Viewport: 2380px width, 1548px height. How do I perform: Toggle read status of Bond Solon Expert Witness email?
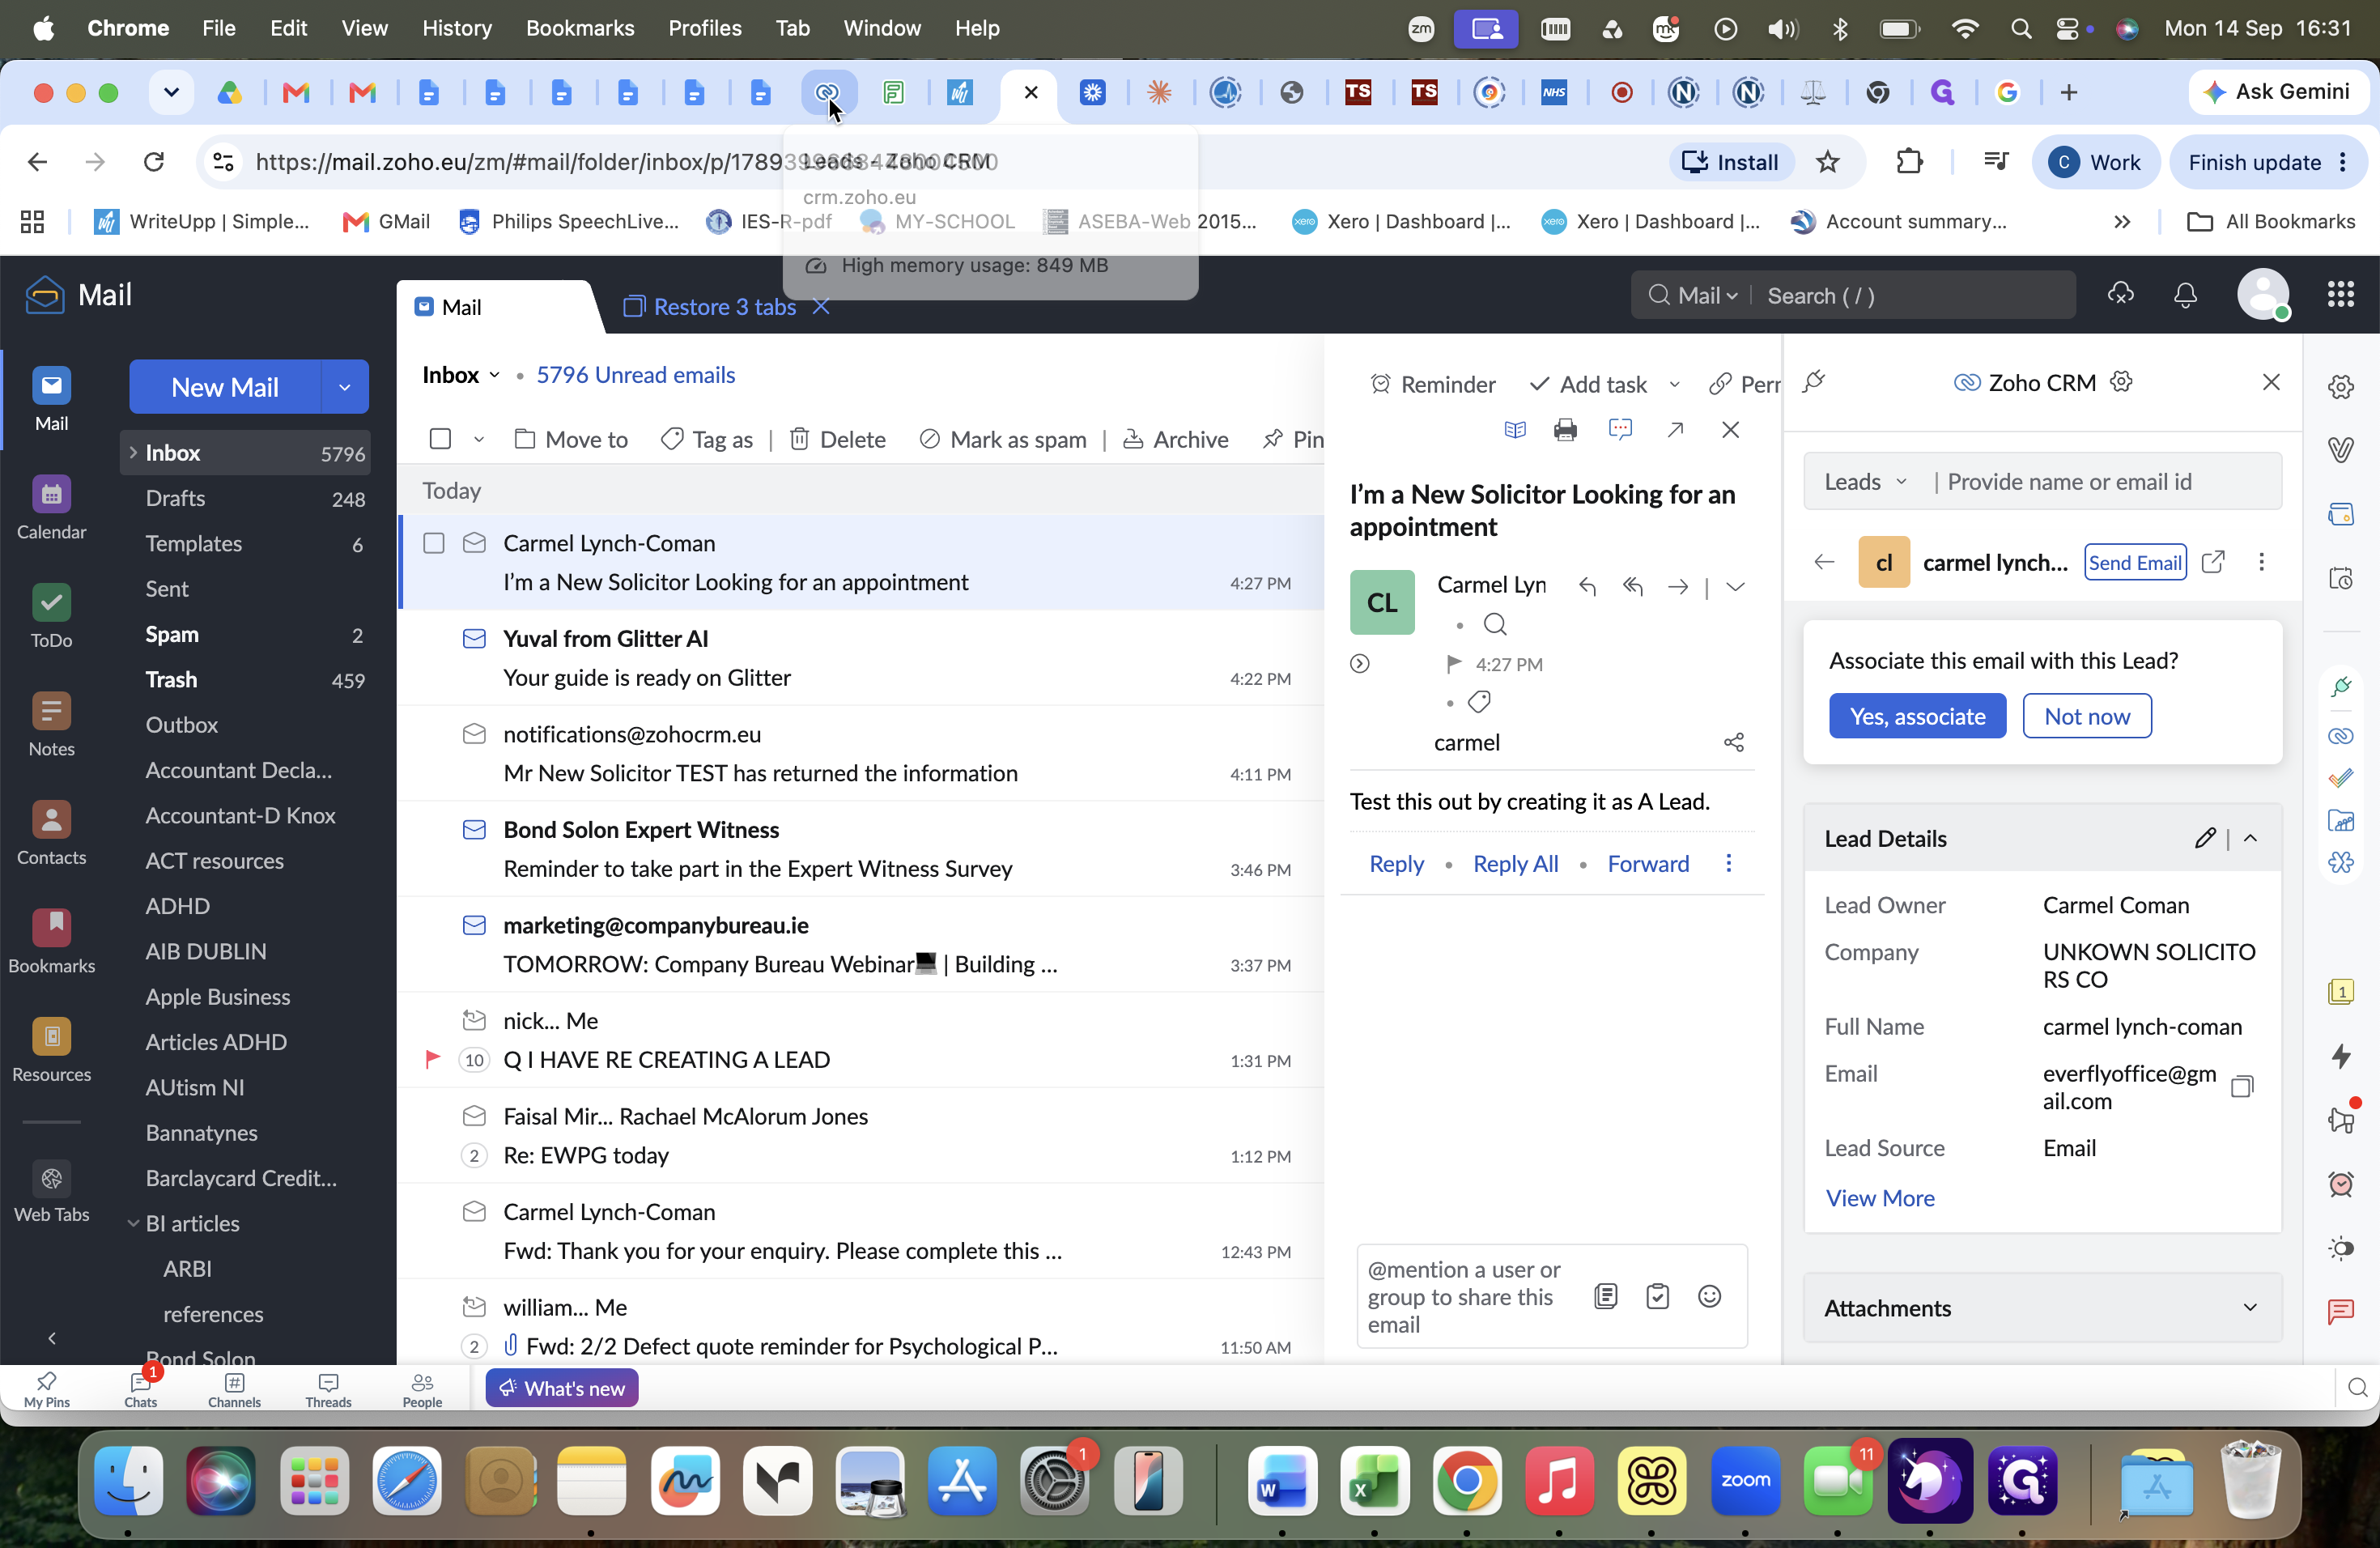tap(474, 829)
